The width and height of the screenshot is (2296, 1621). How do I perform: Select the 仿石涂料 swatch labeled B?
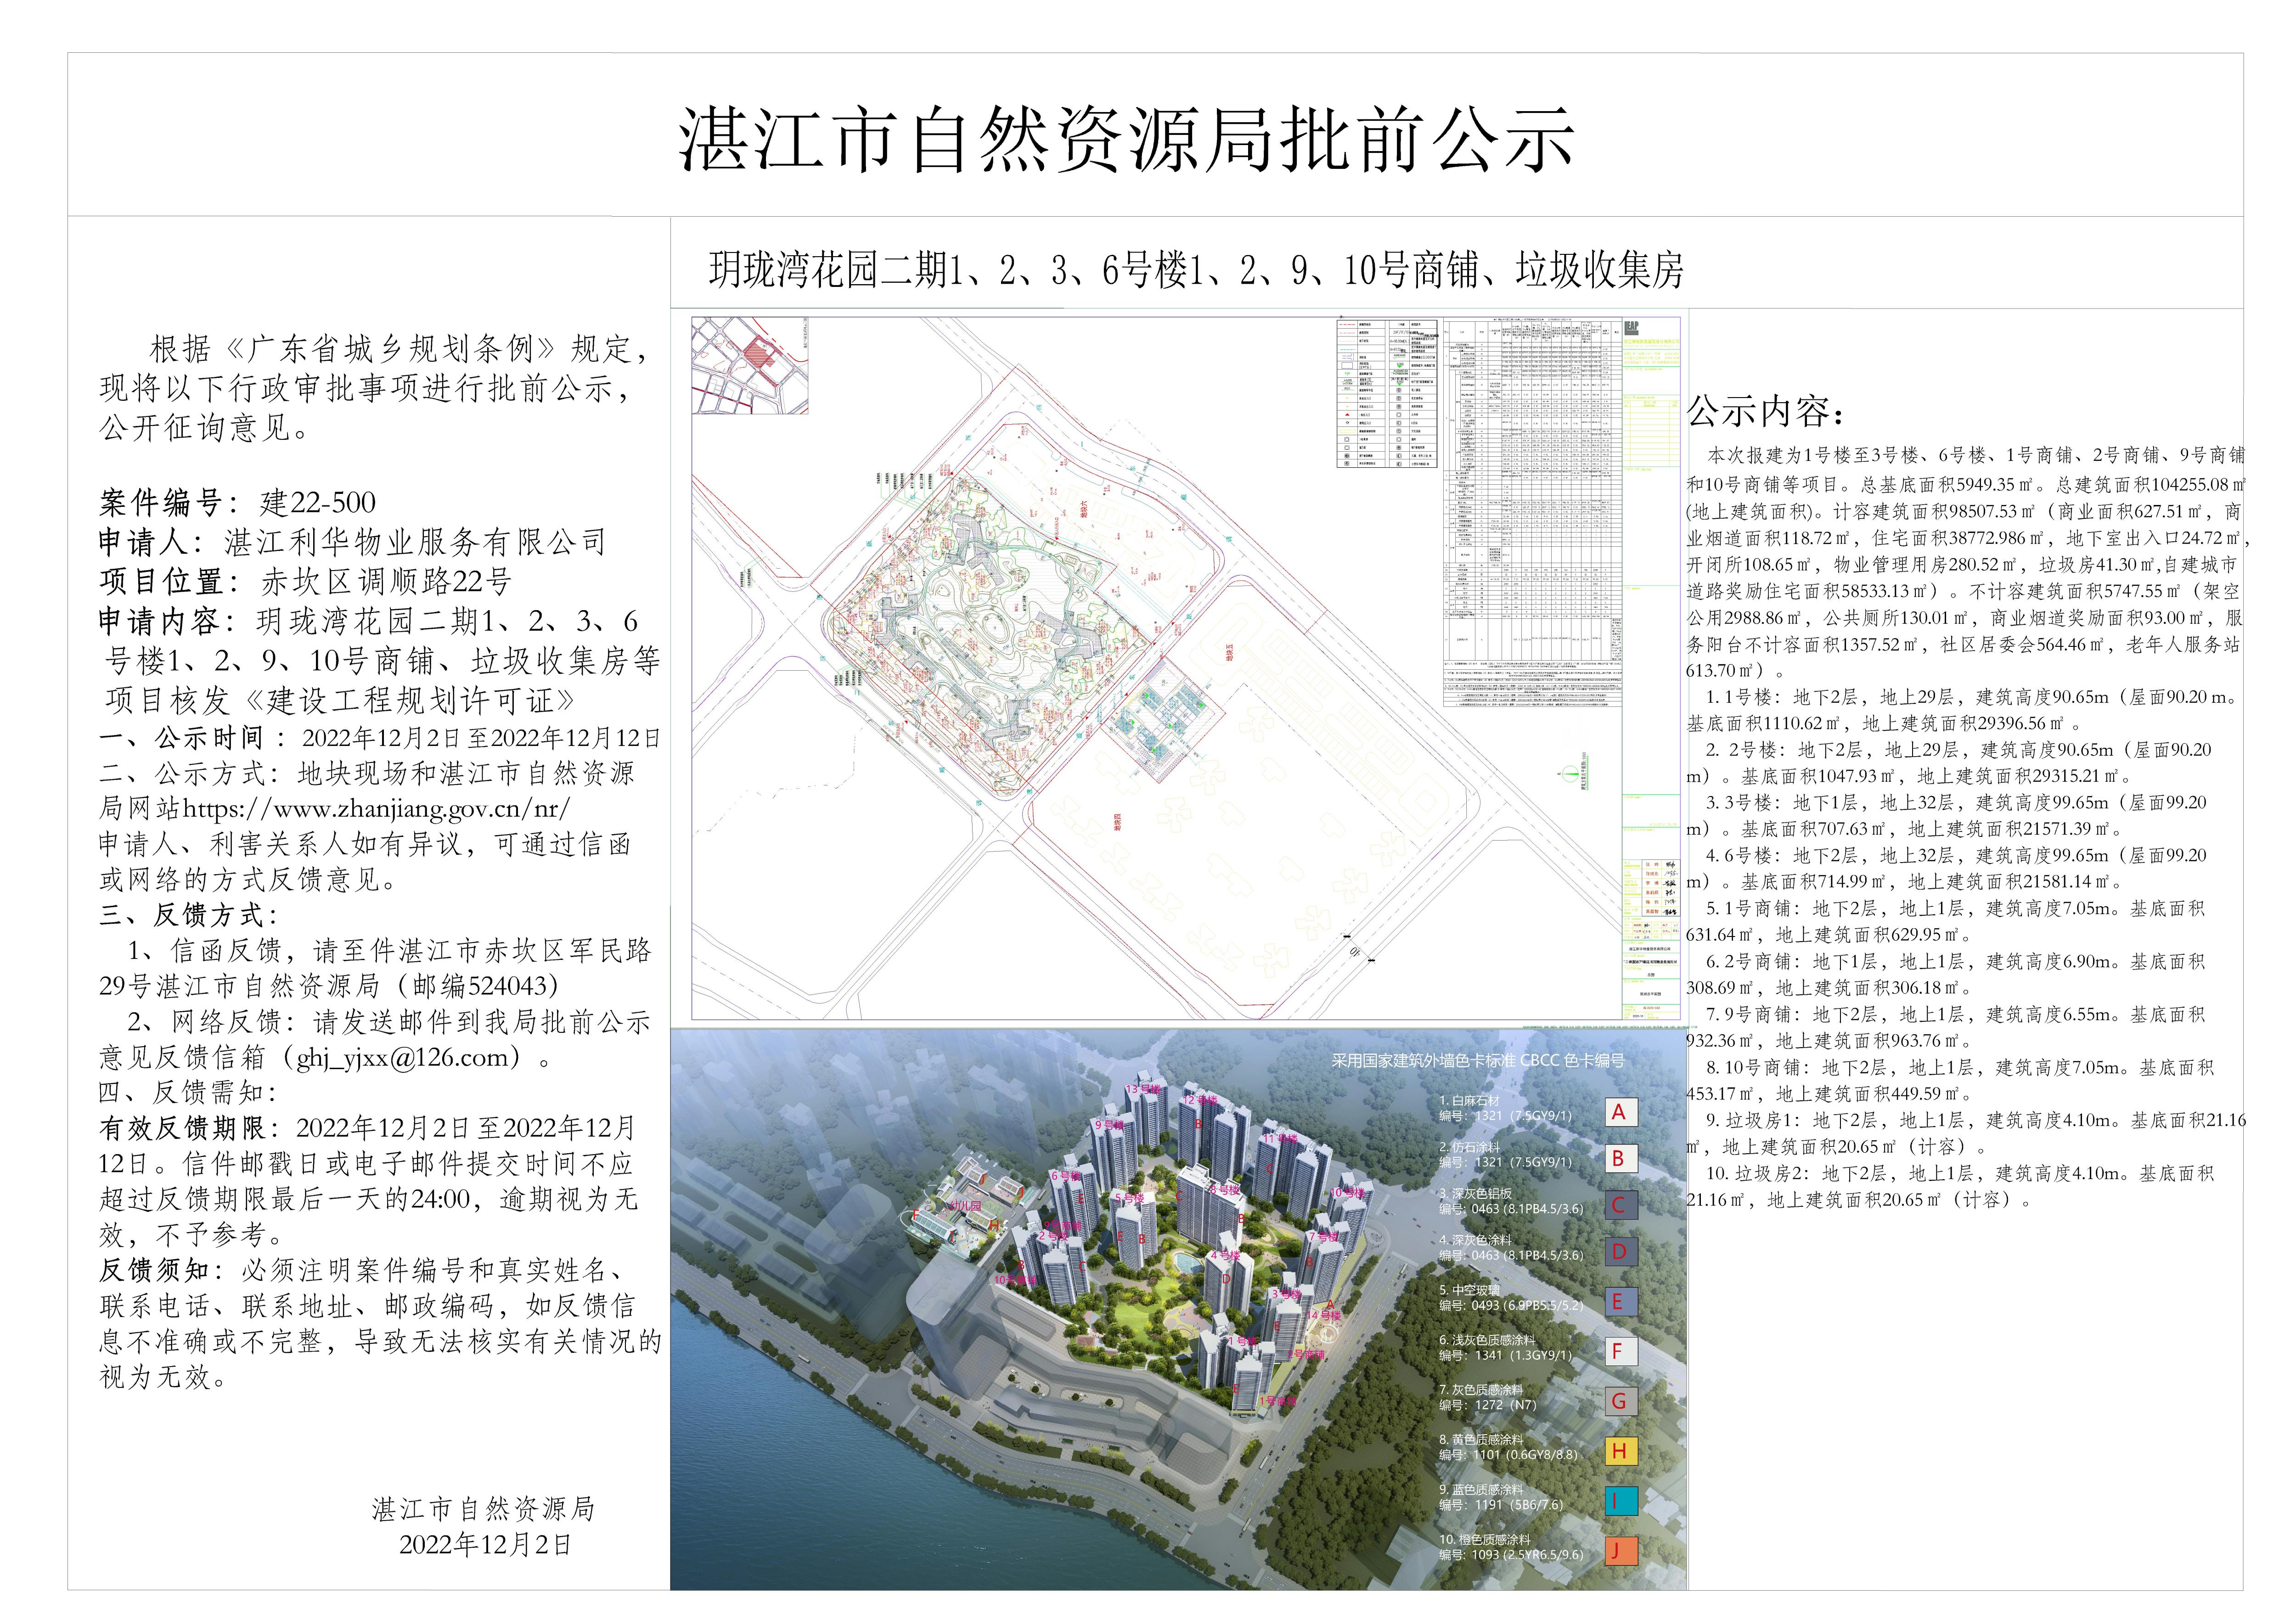click(x=1622, y=1159)
